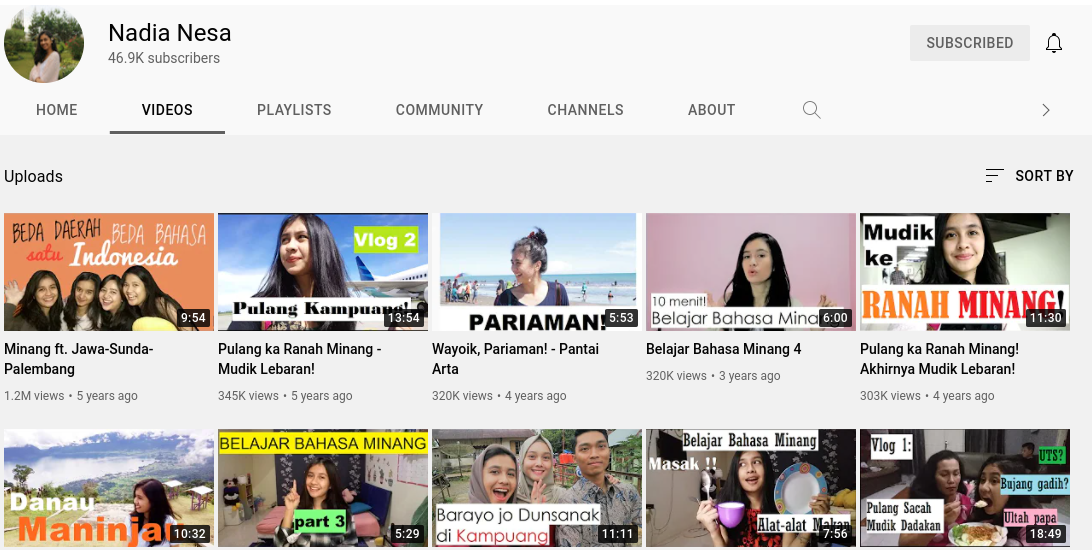The width and height of the screenshot is (1092, 550).
Task: Open the Barayo jo Dunsanak di Kampuang thumbnail
Action: (536, 488)
